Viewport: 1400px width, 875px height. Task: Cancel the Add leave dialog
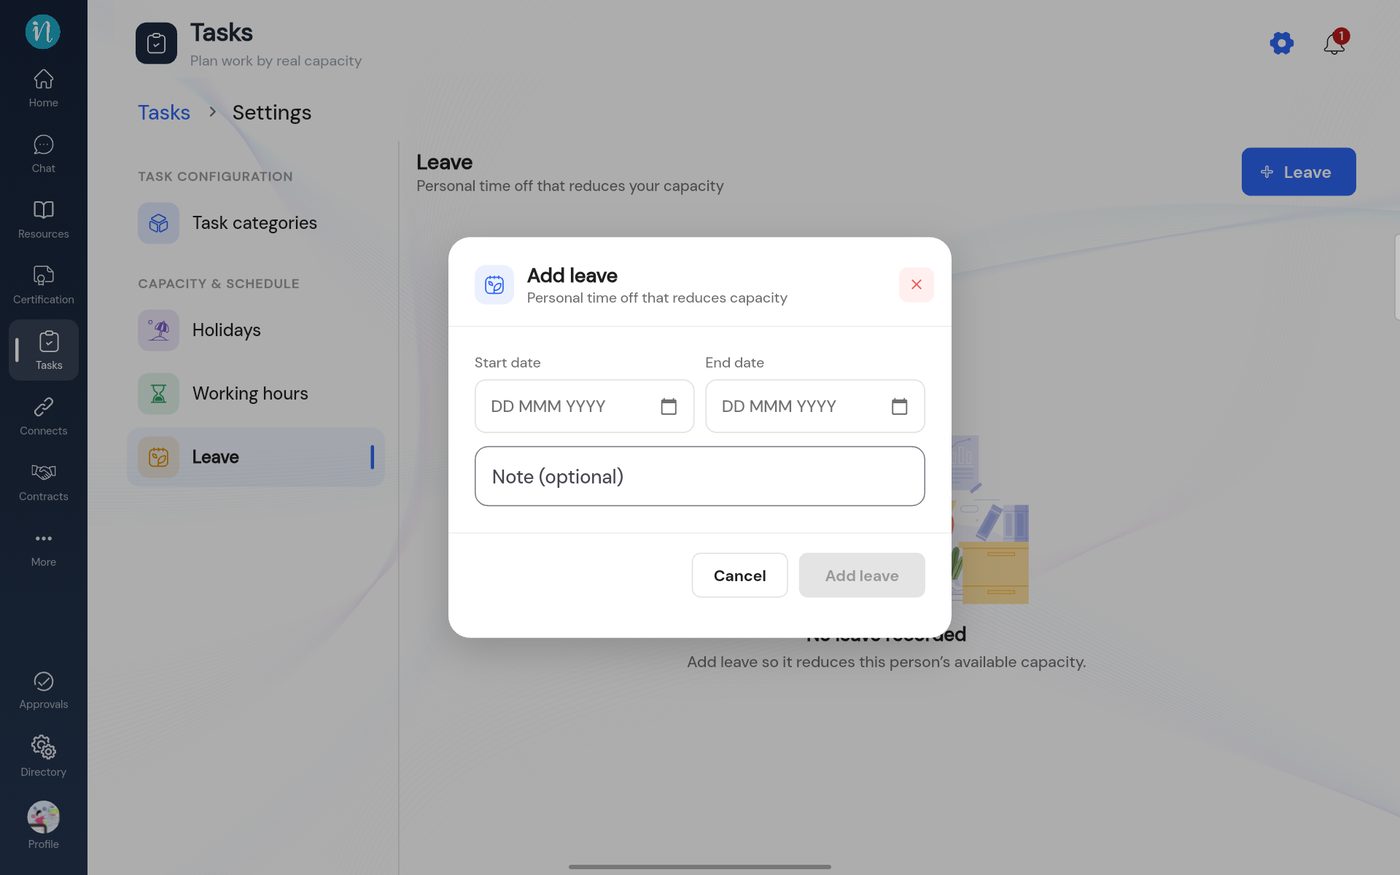(x=740, y=575)
